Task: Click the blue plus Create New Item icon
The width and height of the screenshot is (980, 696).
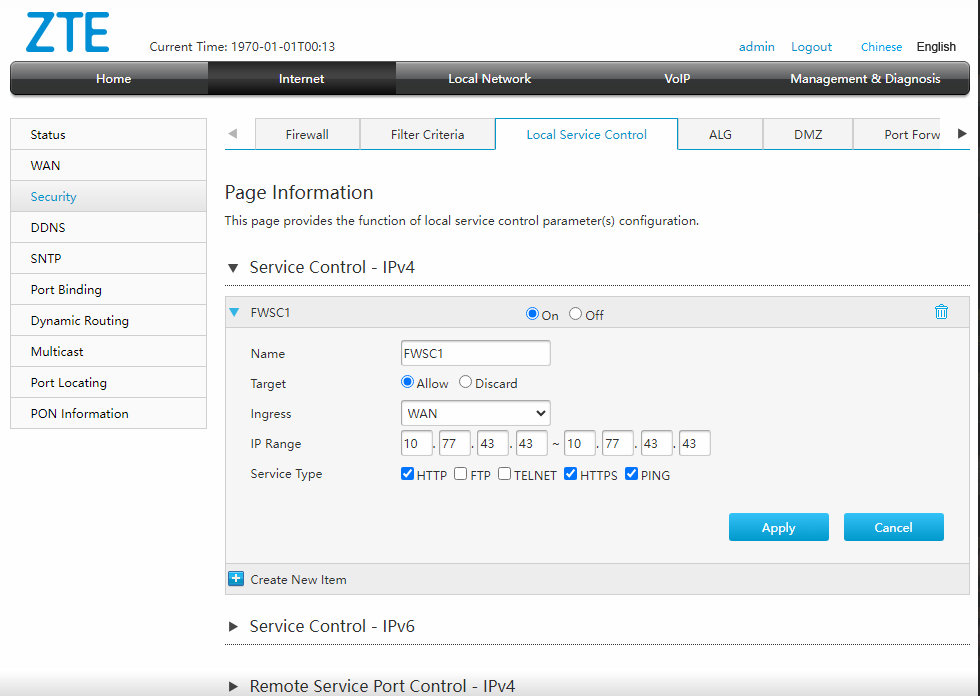Action: (x=236, y=579)
